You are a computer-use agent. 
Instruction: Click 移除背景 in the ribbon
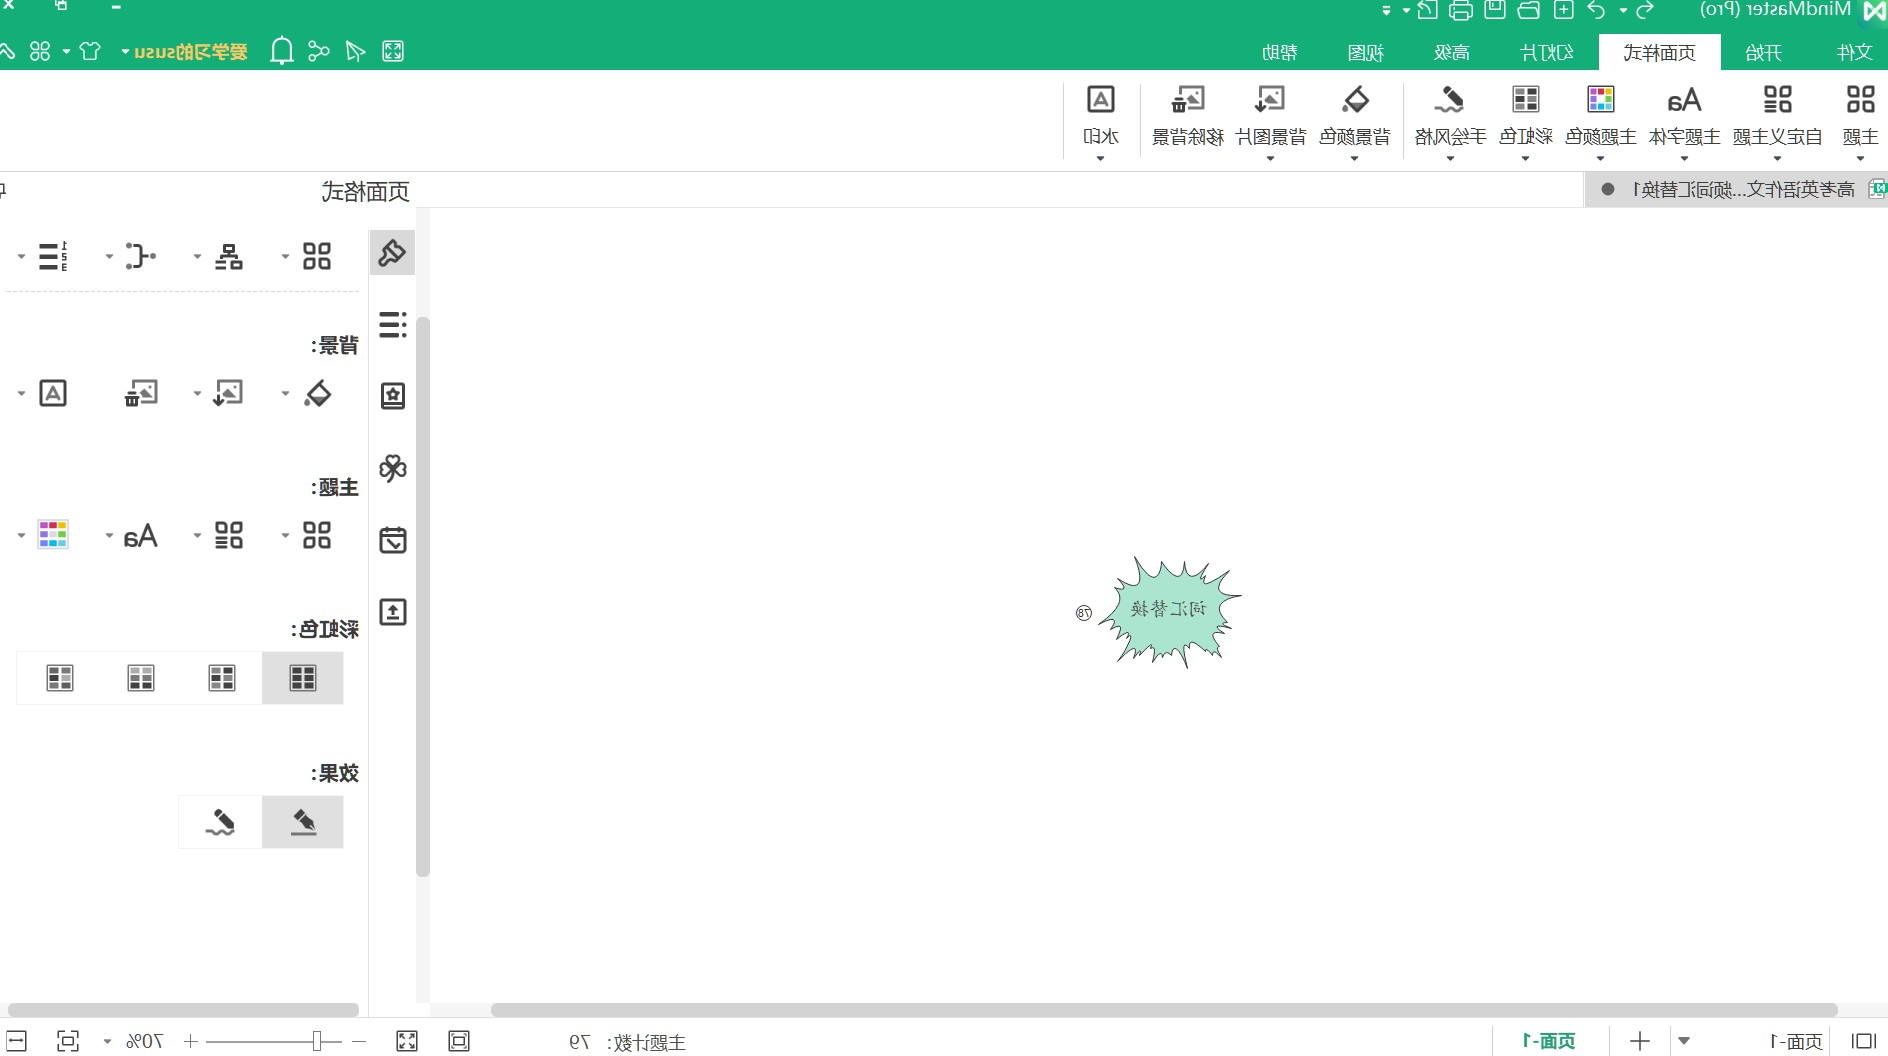tap(1188, 118)
